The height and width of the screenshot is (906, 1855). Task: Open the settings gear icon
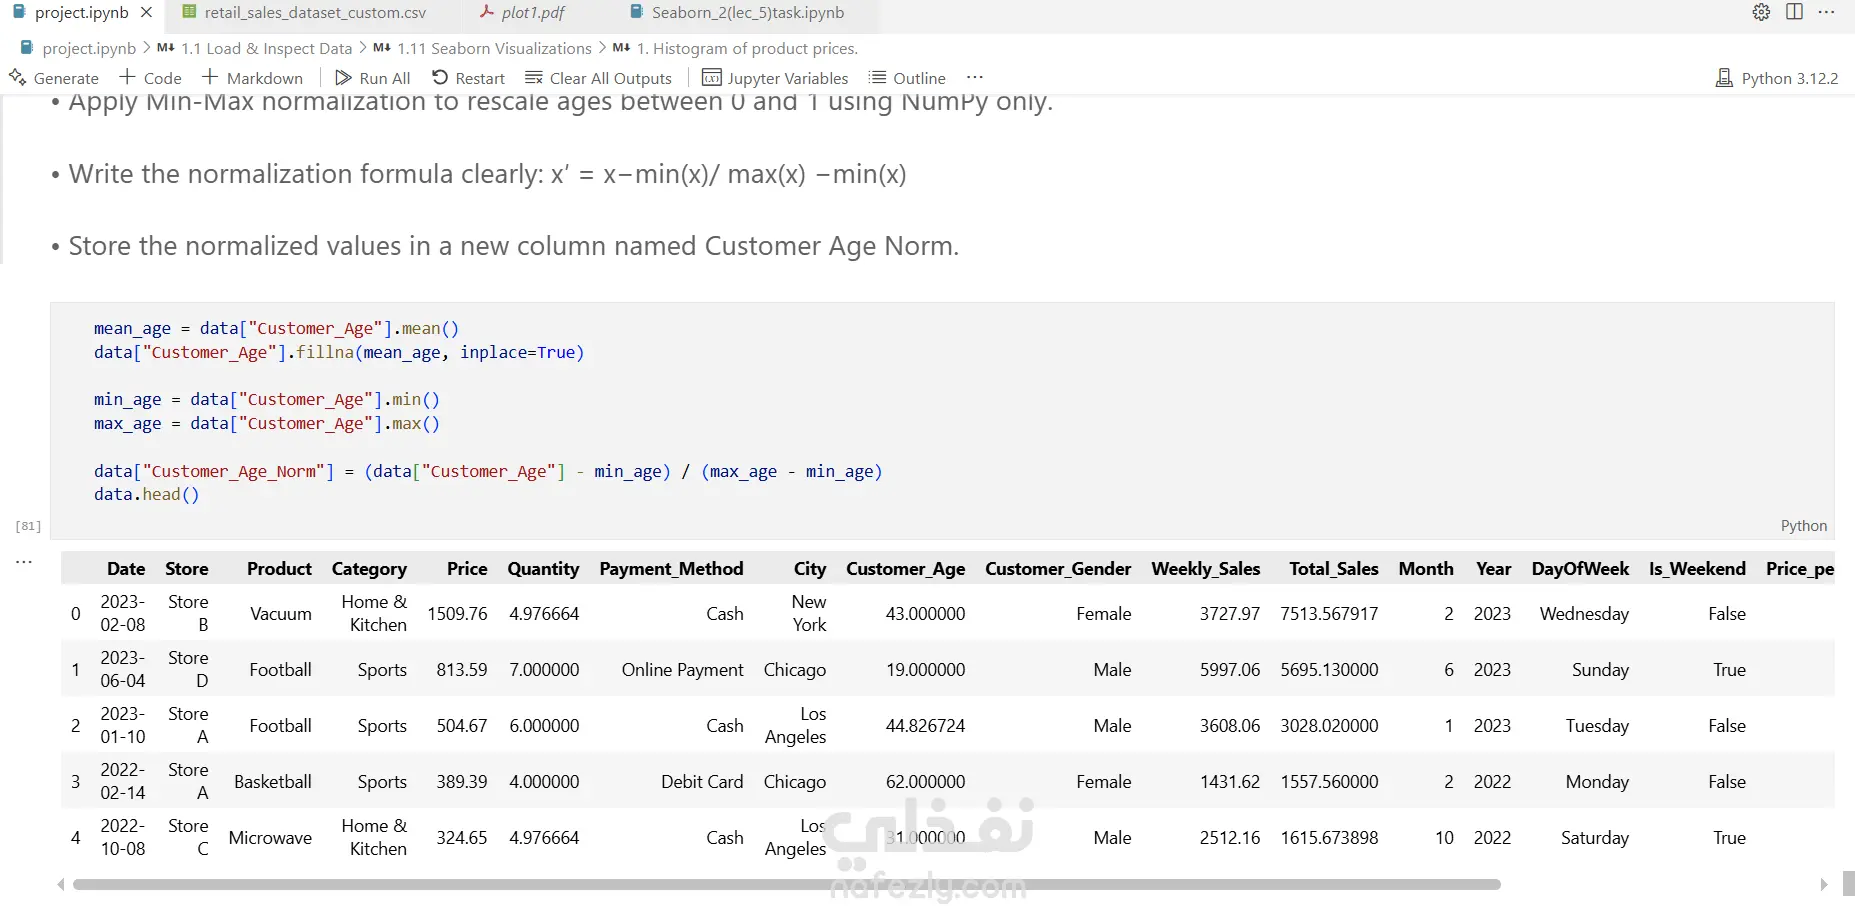click(1761, 12)
